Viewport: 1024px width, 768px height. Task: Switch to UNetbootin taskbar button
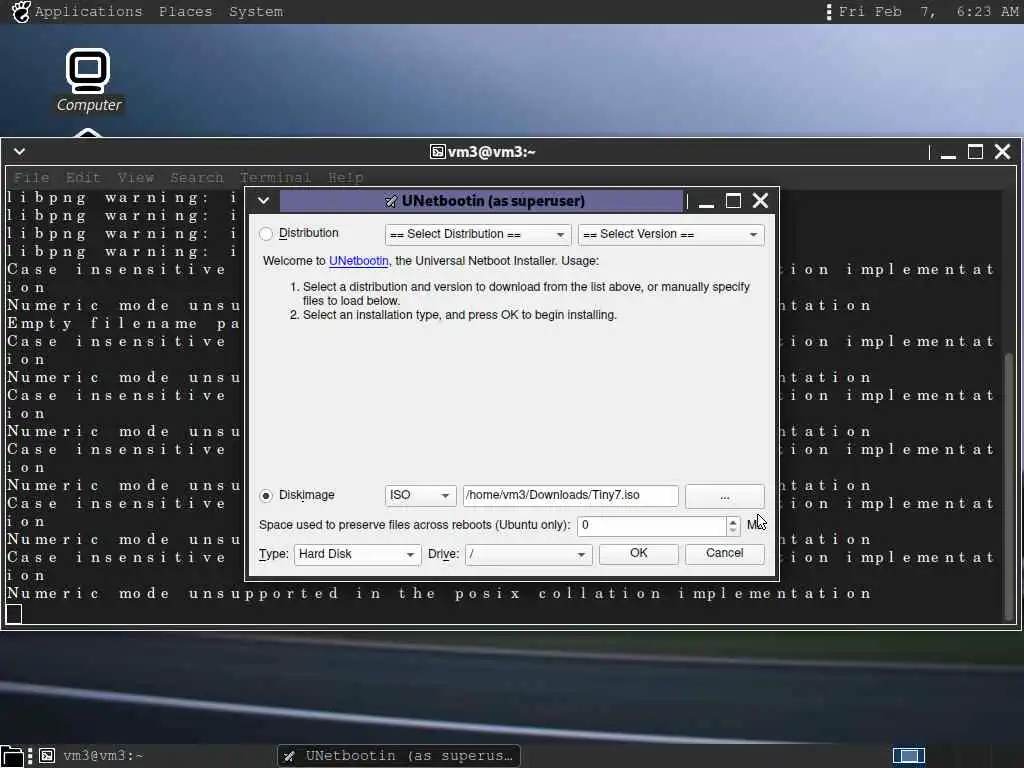click(x=399, y=756)
